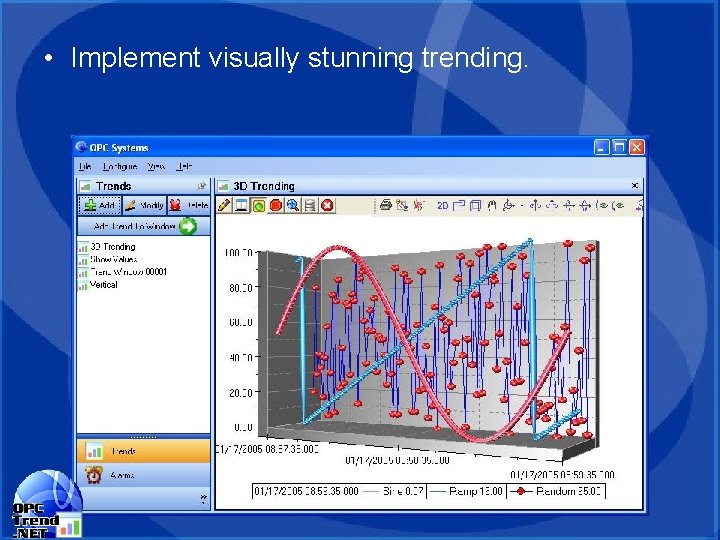Click the Add button in the Trends panel
The width and height of the screenshot is (720, 540).
pyautogui.click(x=100, y=205)
